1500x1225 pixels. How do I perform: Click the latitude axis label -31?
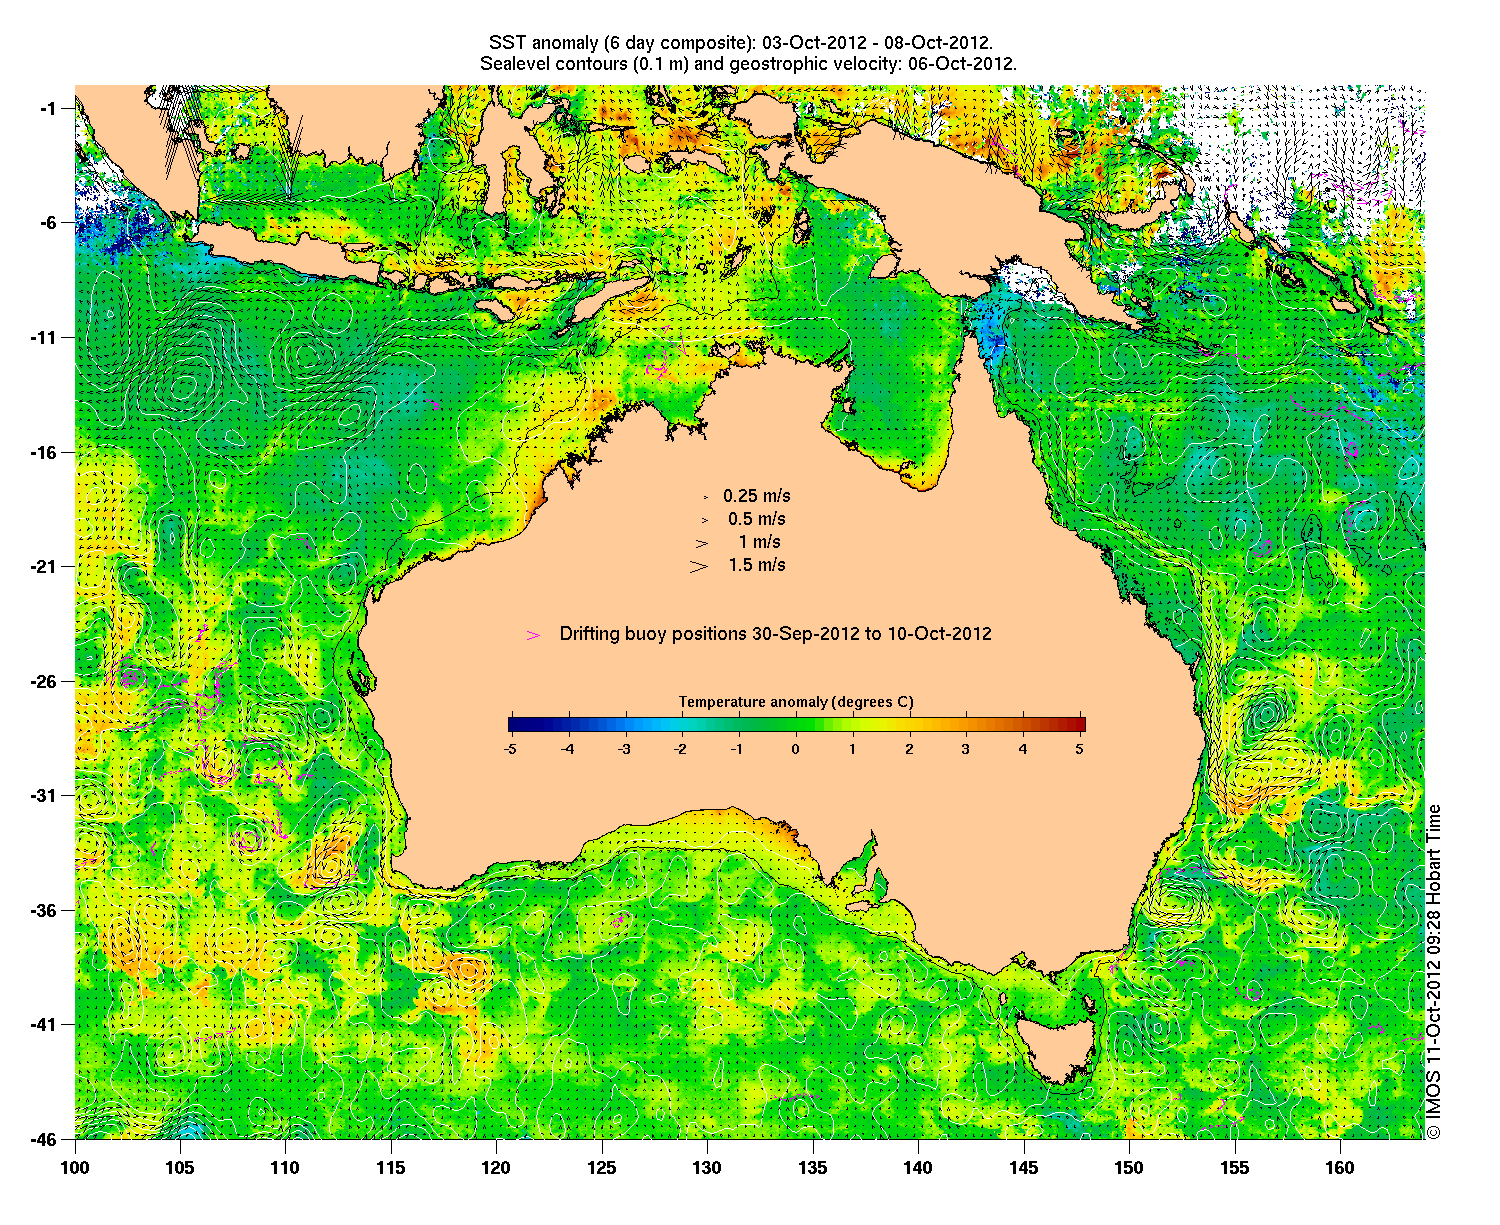[x=44, y=795]
